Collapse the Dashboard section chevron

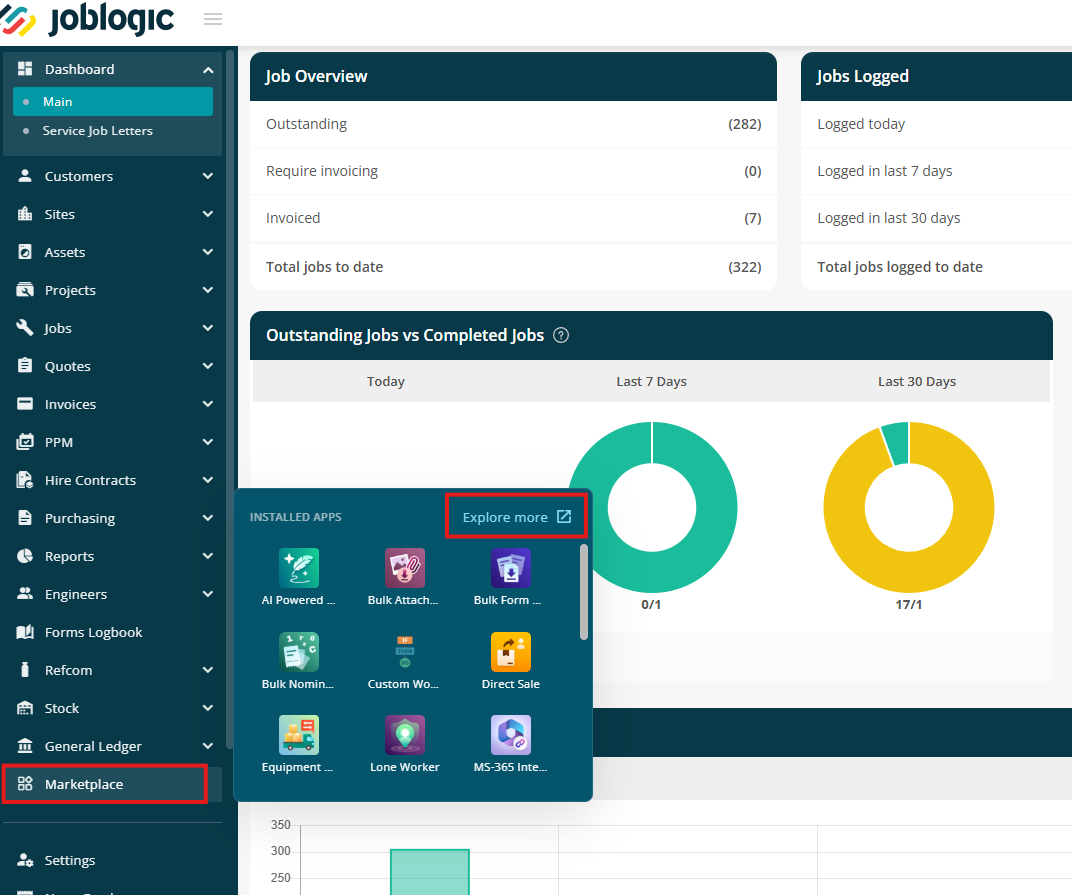[x=208, y=70]
